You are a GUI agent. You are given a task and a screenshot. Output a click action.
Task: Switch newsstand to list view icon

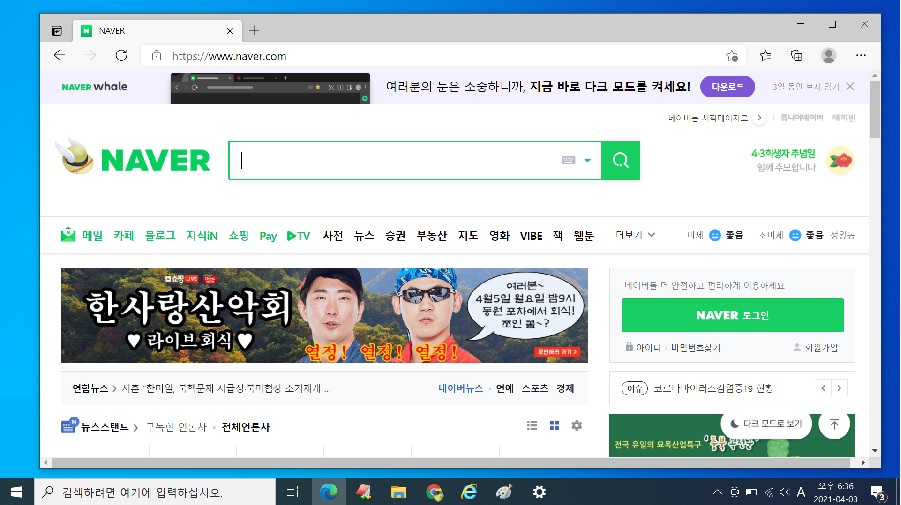pyautogui.click(x=532, y=425)
